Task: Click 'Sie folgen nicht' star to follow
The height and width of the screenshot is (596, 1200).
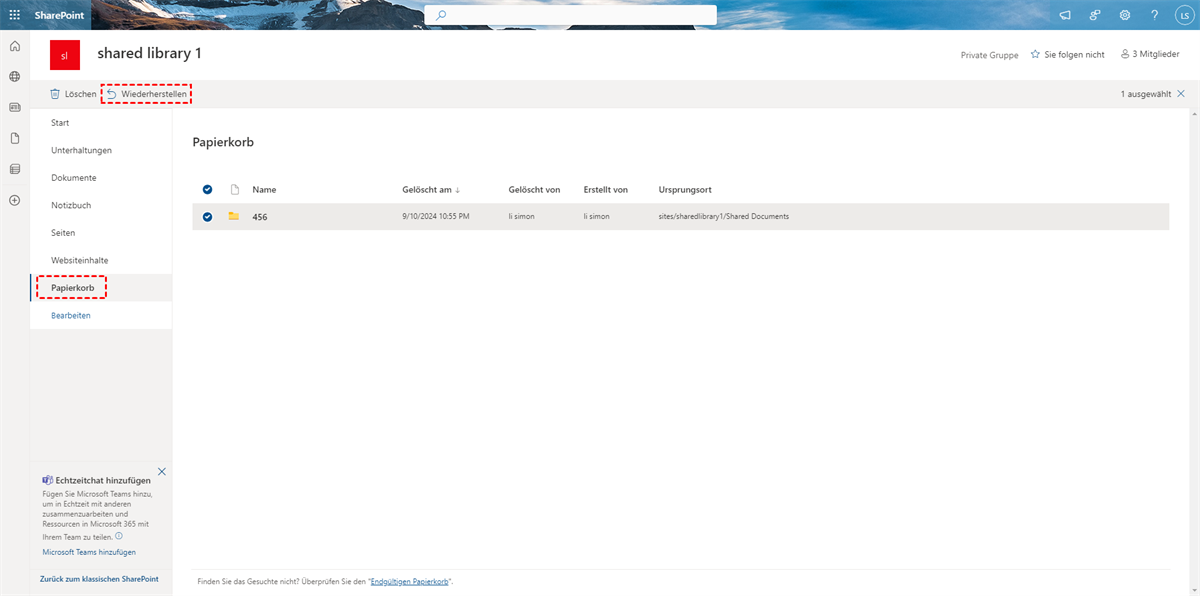Action: 1067,55
